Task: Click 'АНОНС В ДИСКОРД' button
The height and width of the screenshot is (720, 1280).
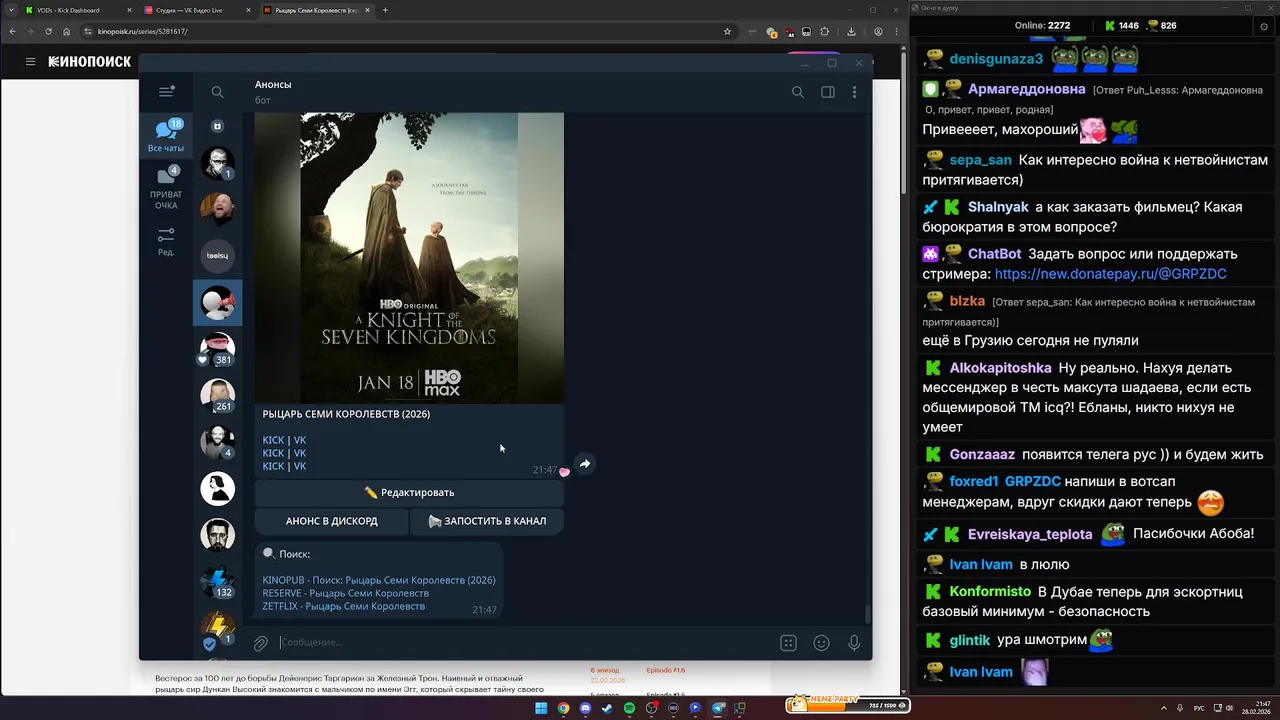Action: [331, 521]
